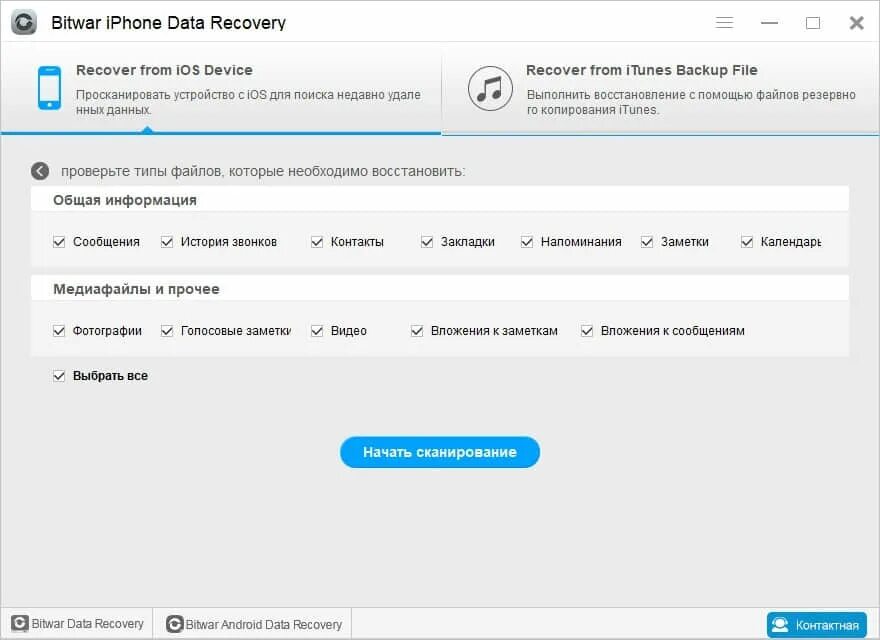Screen dimensions: 880x640
Task: Switch to Recover from iTunes Backup File tab
Action: (661, 88)
